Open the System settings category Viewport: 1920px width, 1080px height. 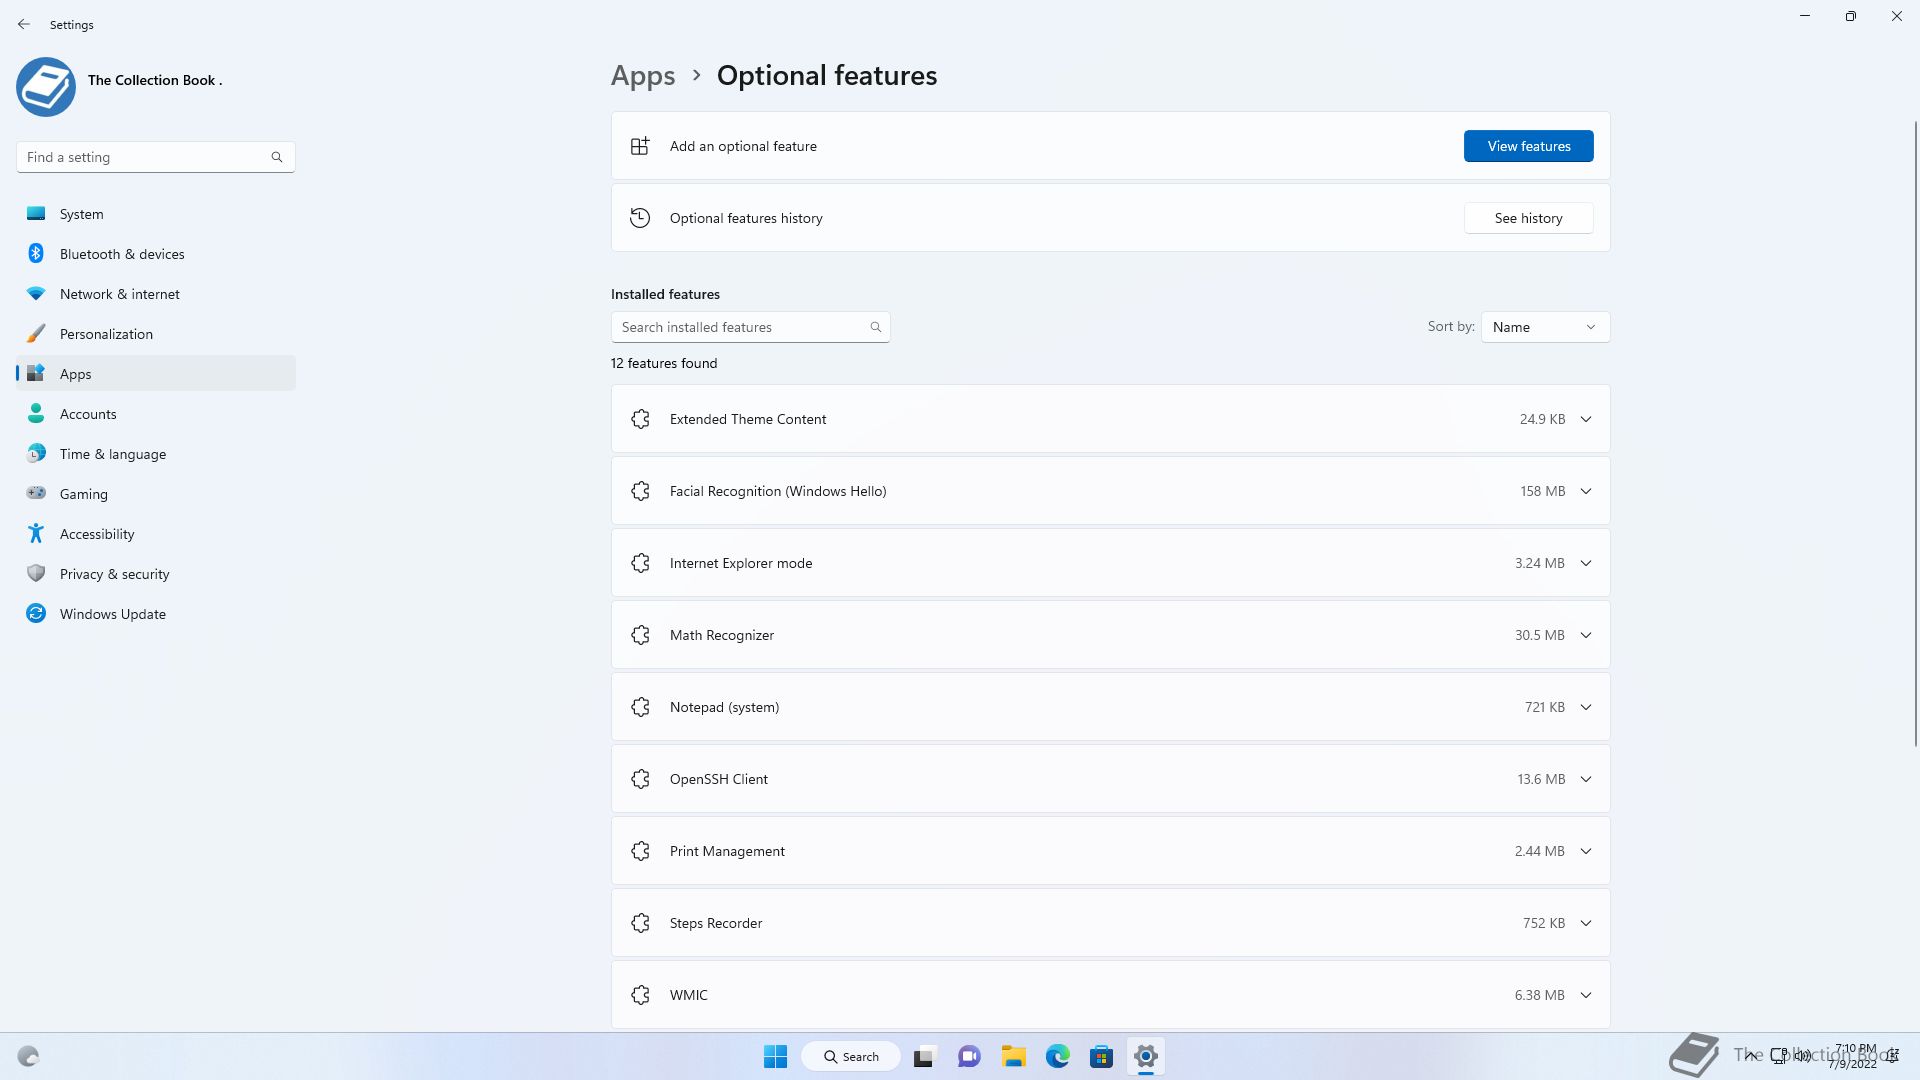[x=156, y=214]
